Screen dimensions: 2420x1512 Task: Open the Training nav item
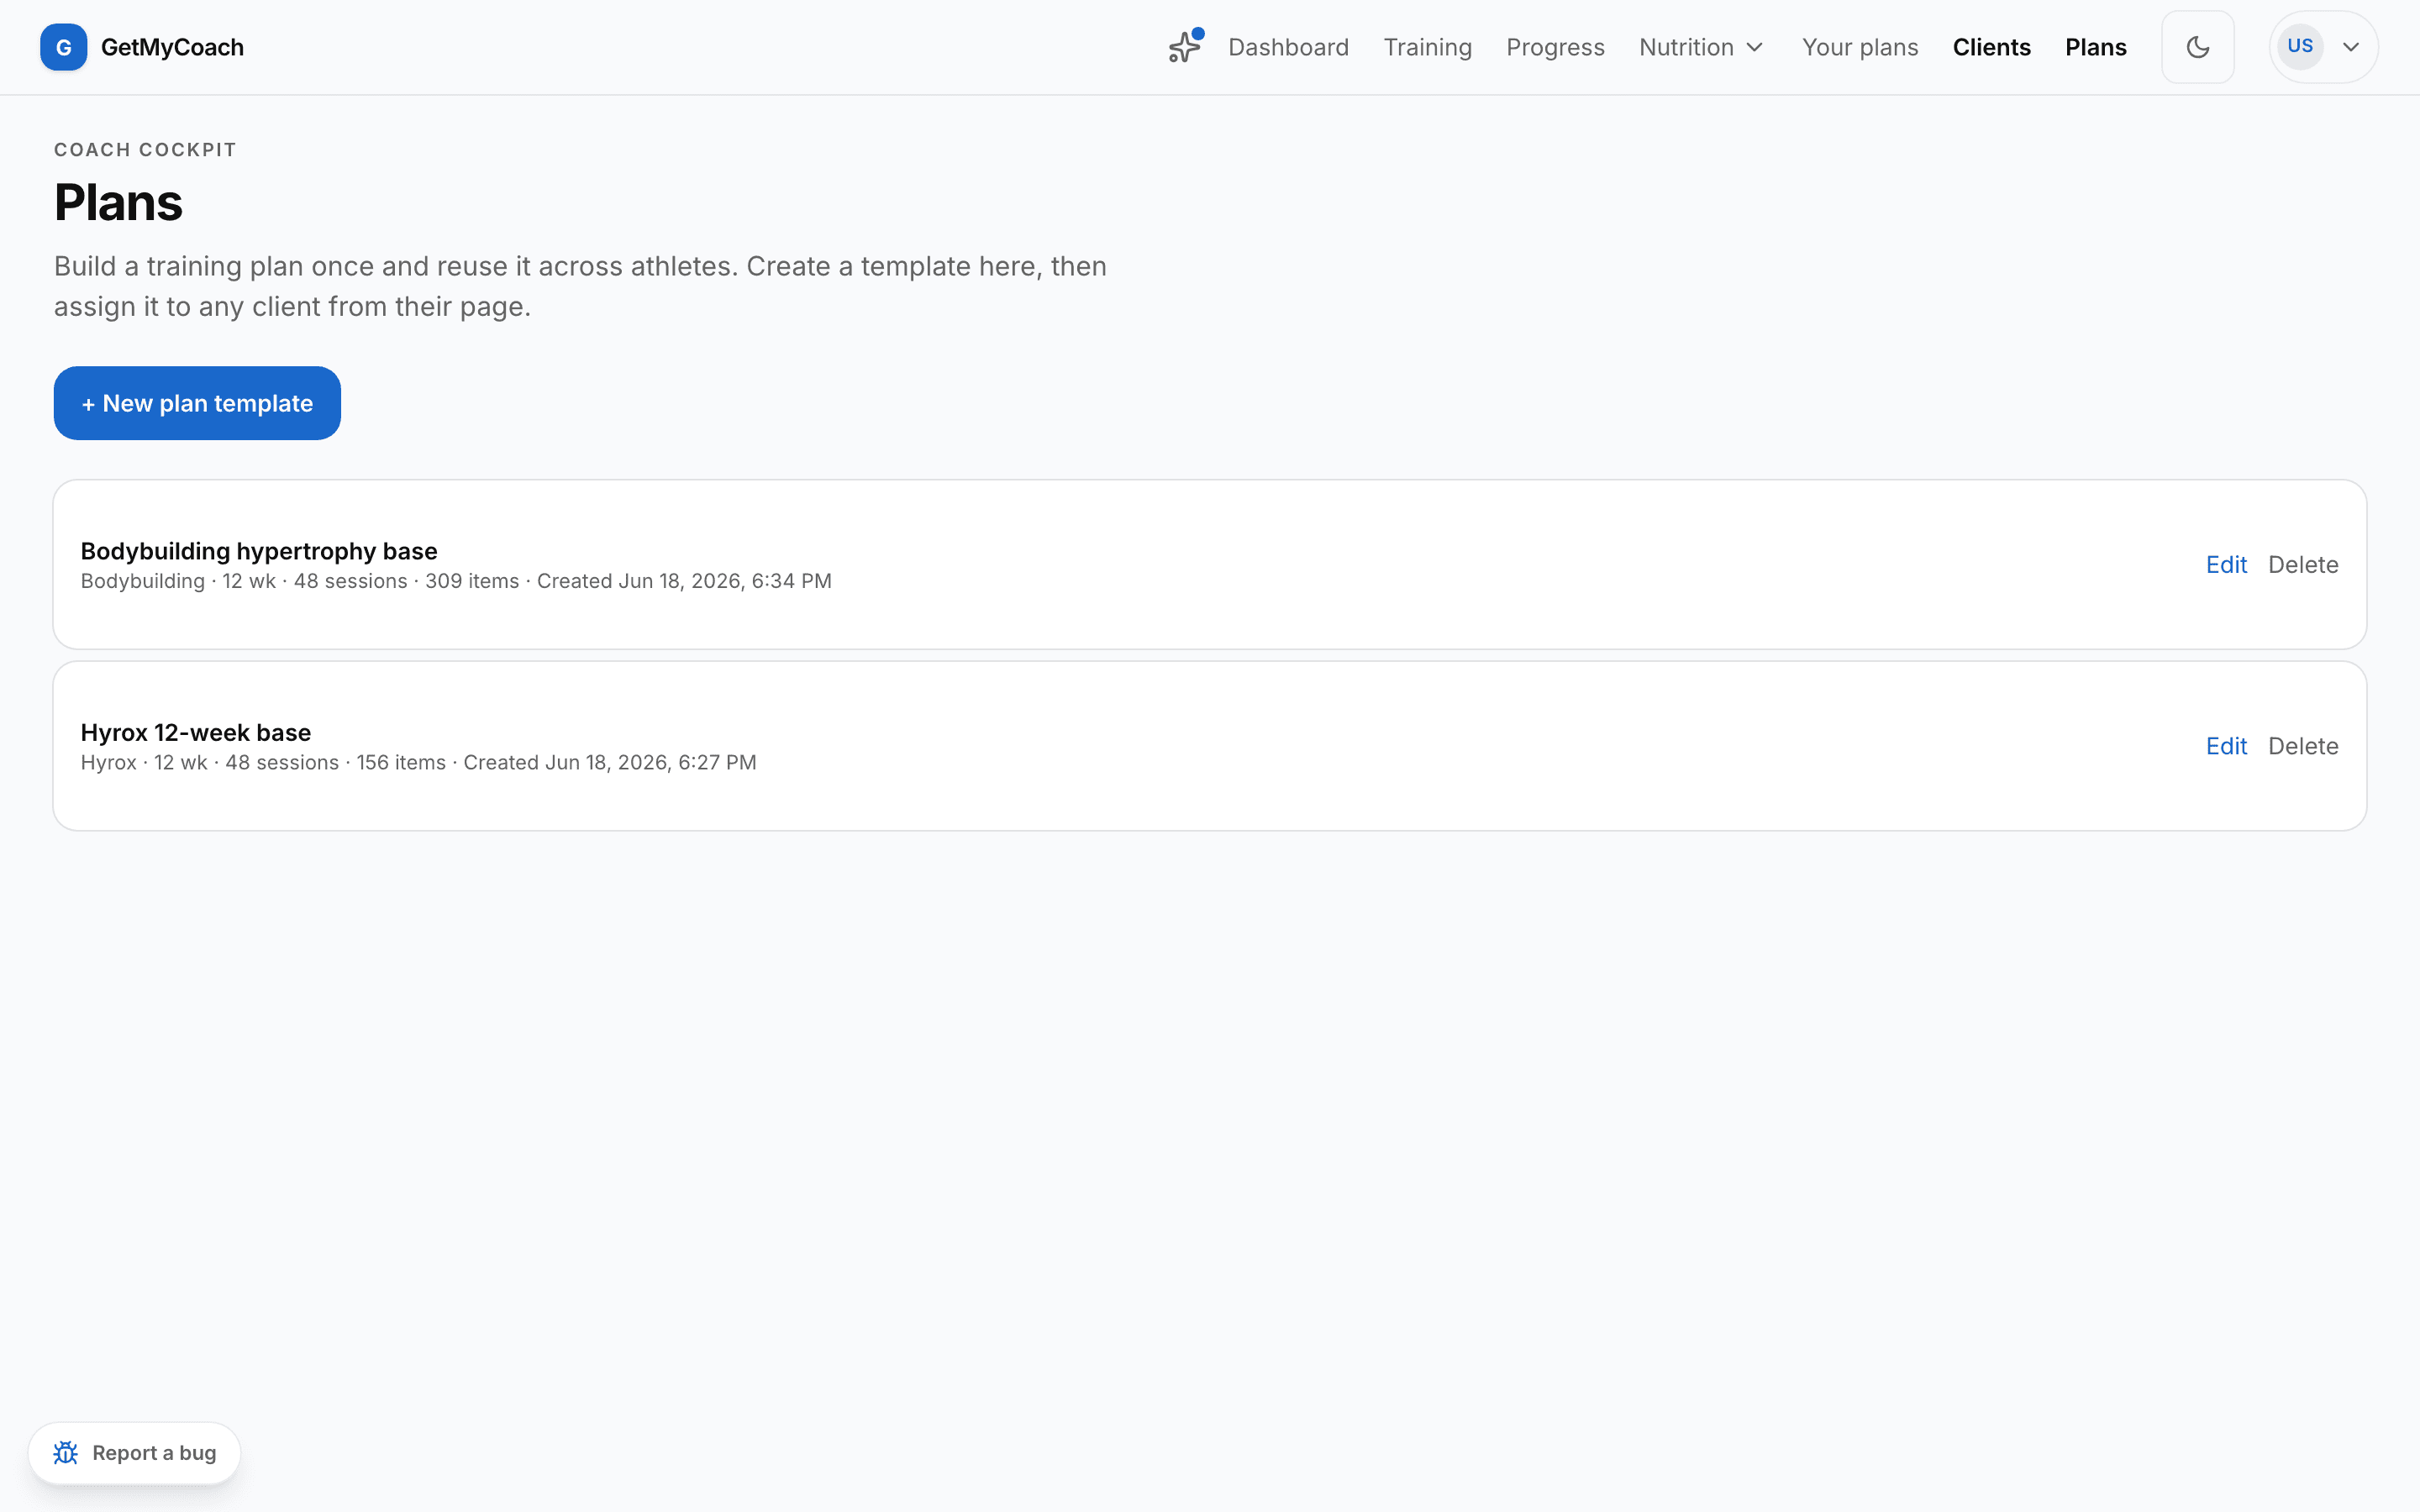point(1427,47)
